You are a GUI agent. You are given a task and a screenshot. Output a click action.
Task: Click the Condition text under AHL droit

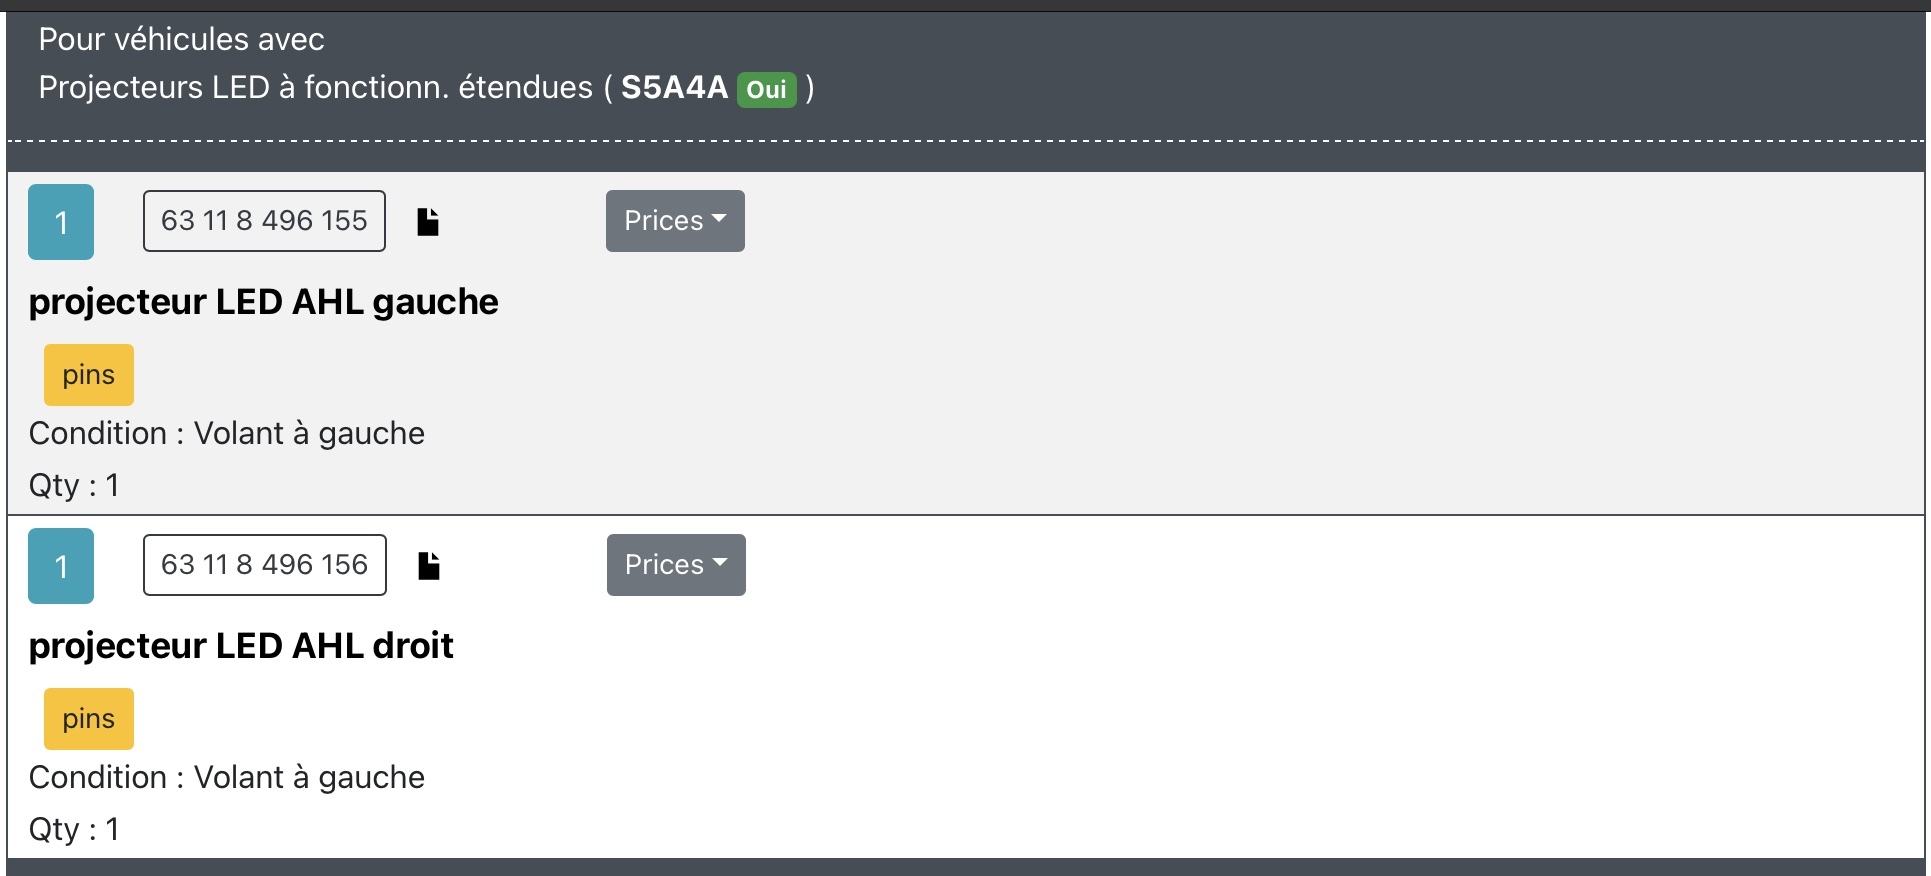click(227, 777)
